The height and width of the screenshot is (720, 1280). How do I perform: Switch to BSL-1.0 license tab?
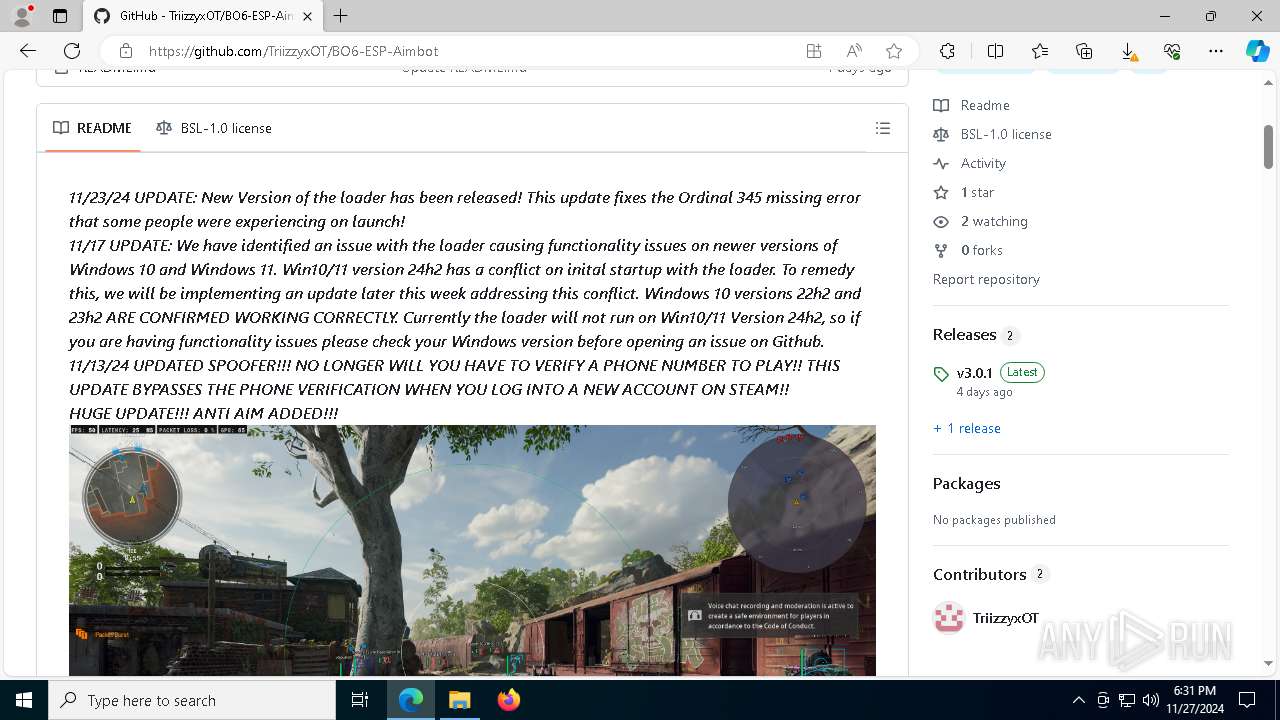click(x=214, y=128)
